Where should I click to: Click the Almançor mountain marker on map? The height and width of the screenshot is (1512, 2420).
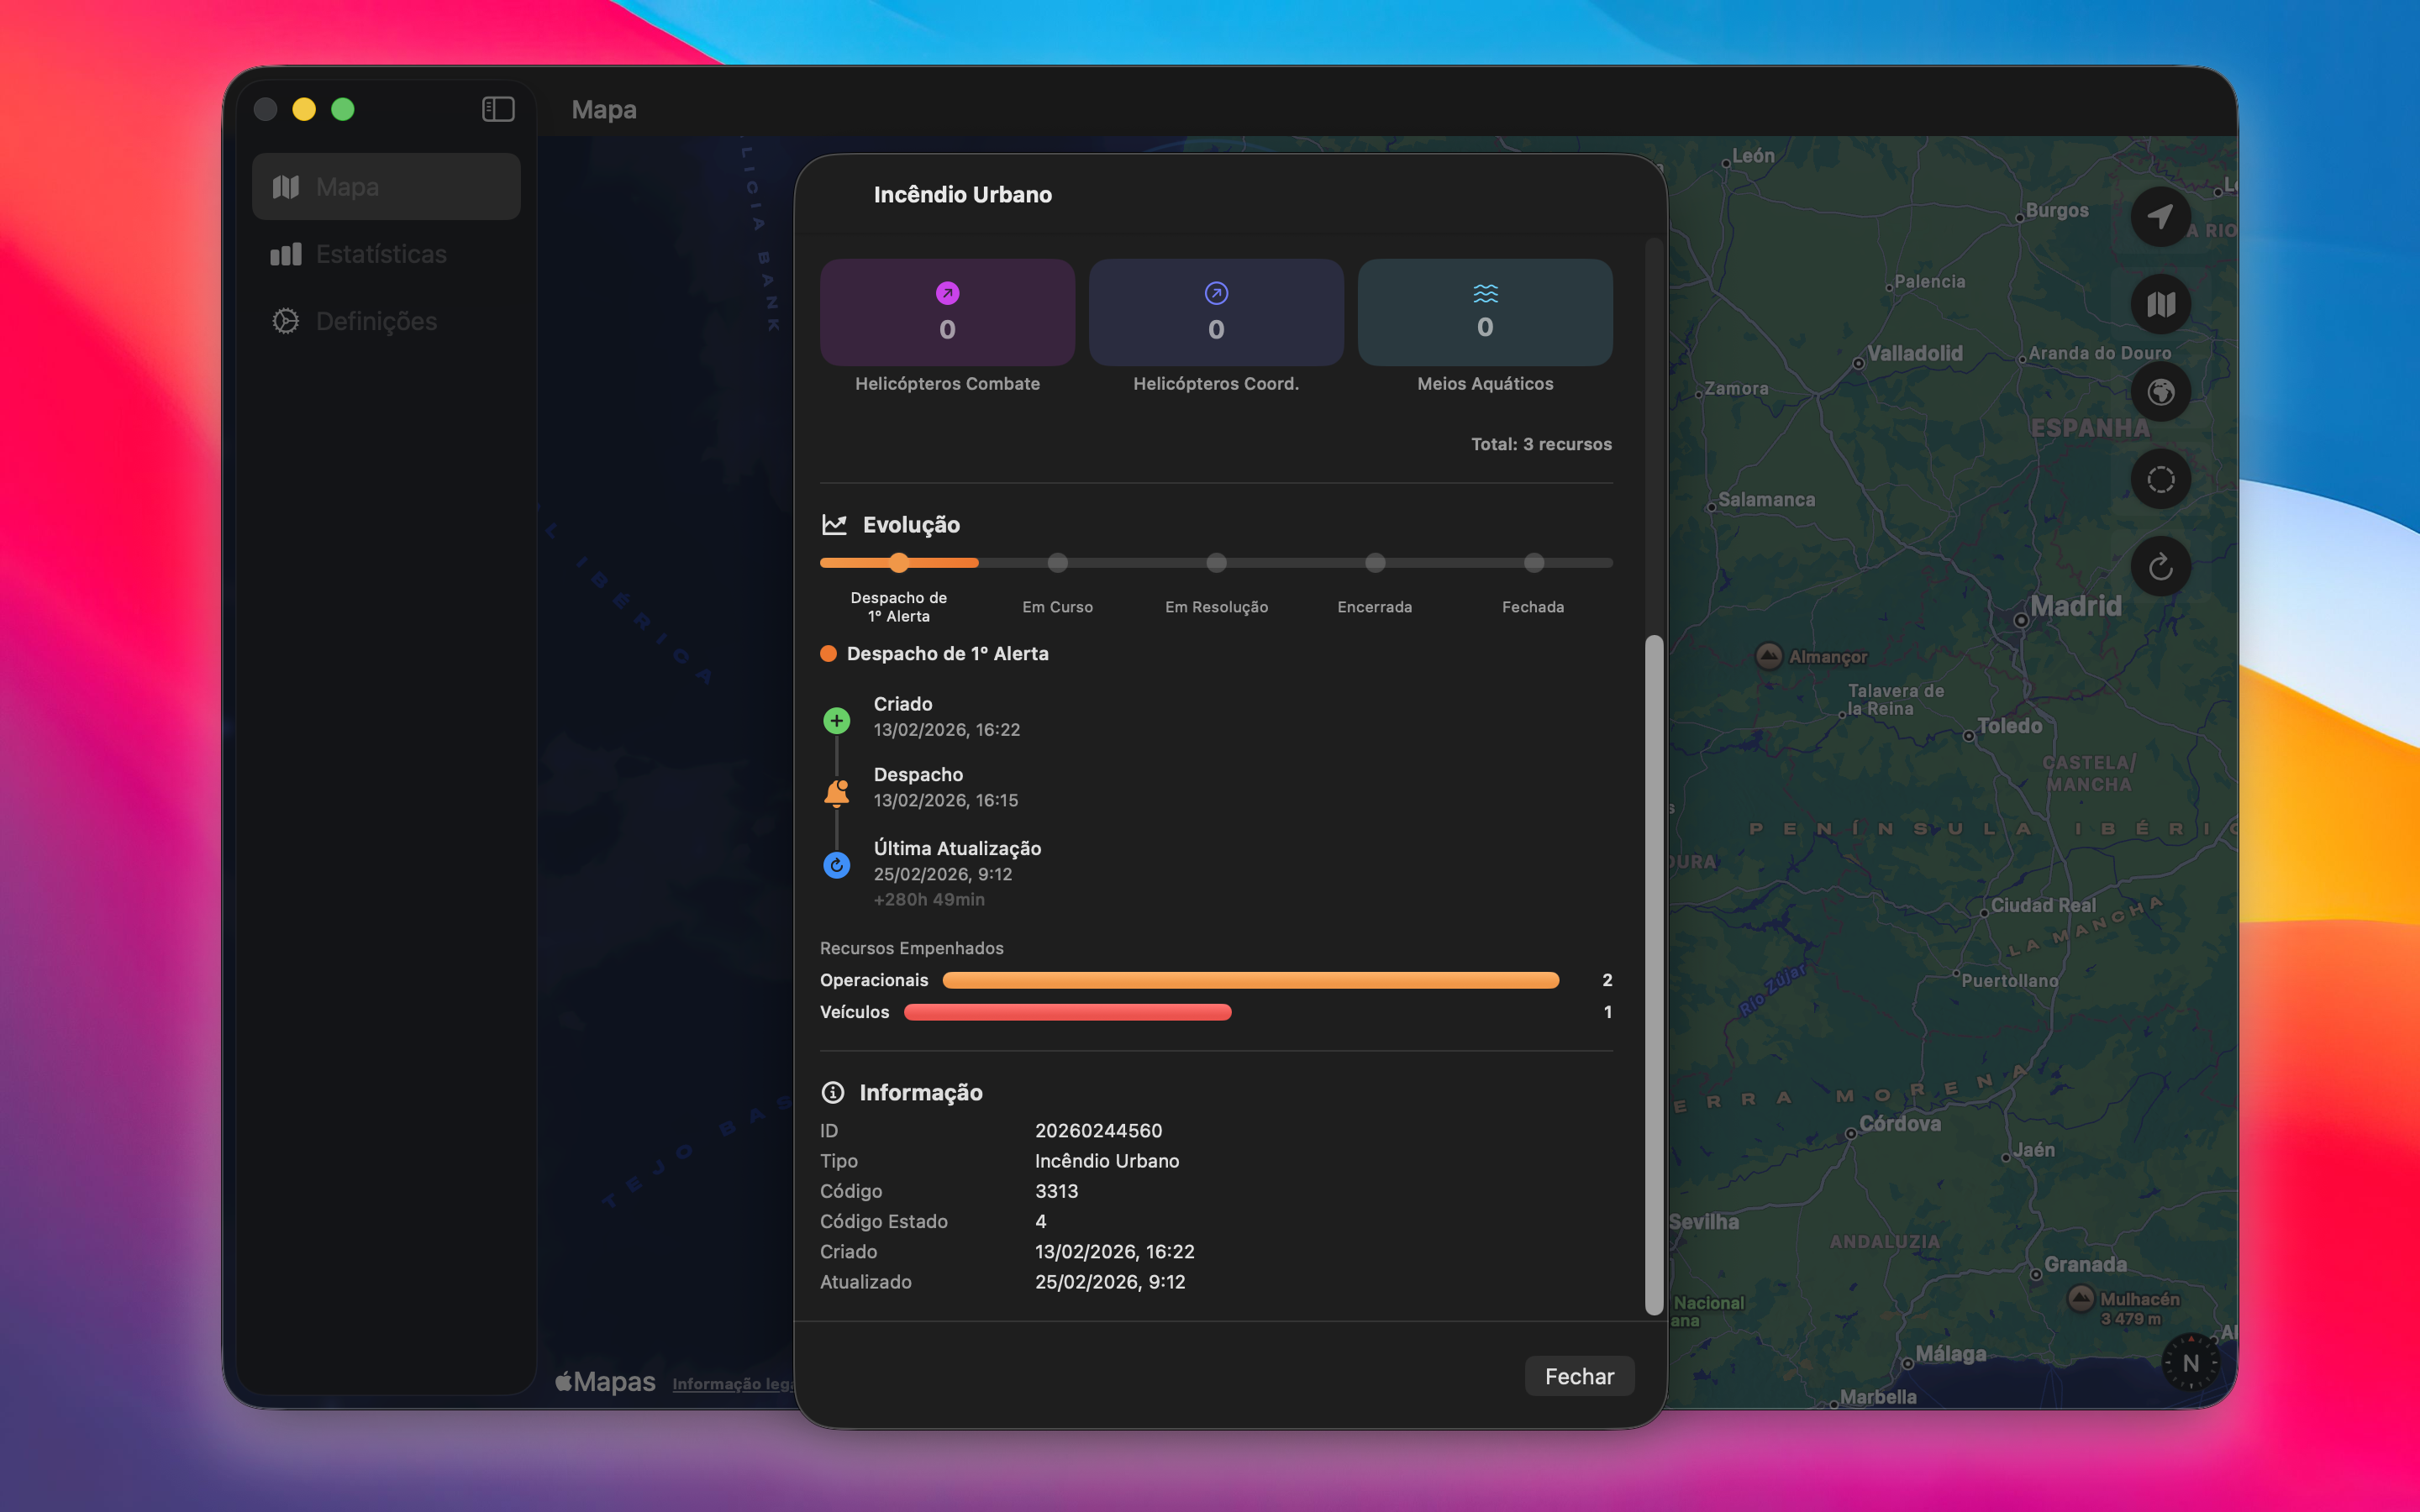tap(1768, 656)
